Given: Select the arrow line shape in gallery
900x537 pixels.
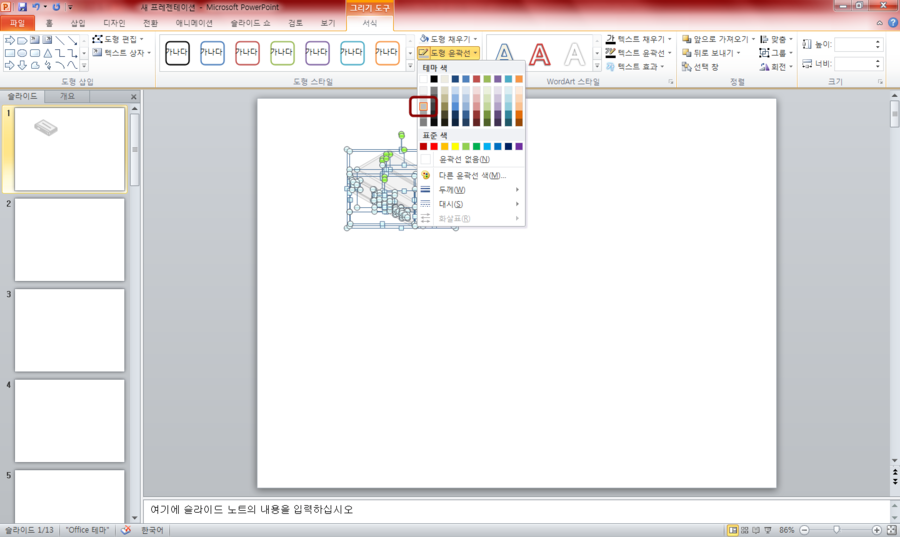Looking at the screenshot, I should click(x=72, y=40).
